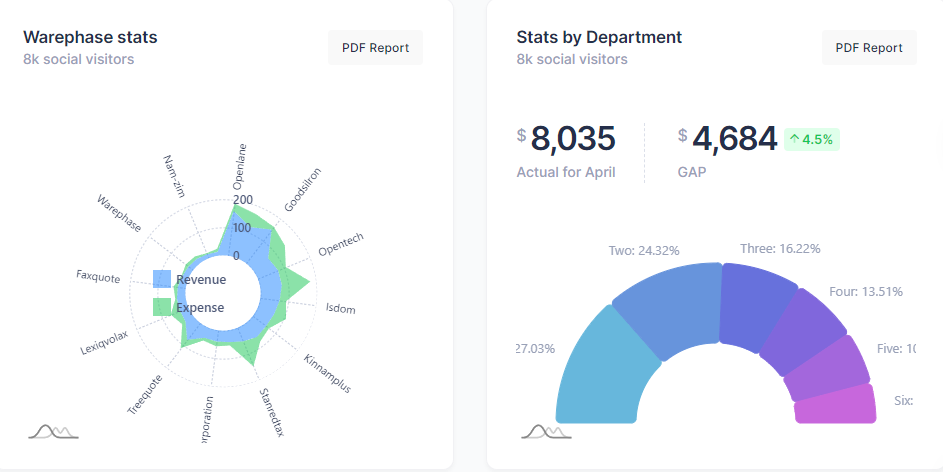
Task: Click the Stats by Department heading
Action: tap(599, 37)
